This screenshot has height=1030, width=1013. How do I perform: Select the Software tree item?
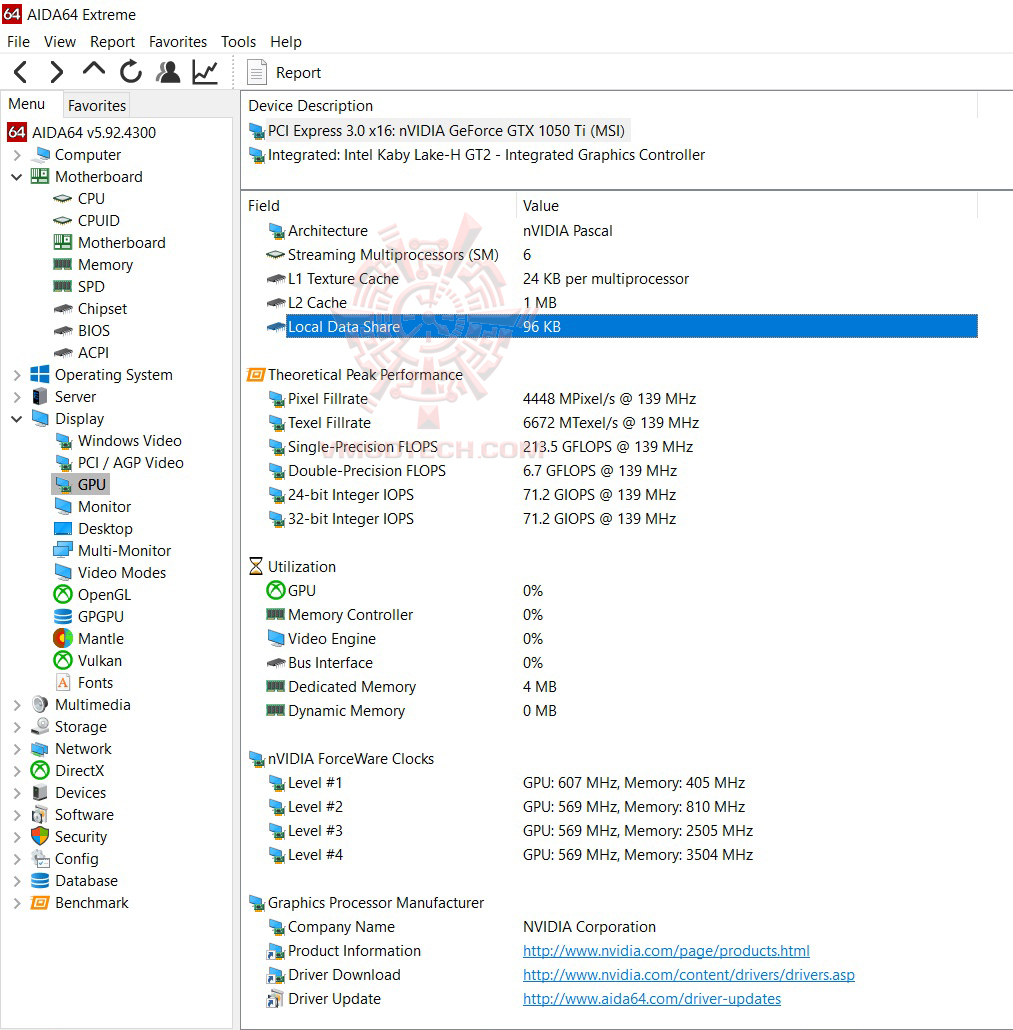[x=73, y=815]
